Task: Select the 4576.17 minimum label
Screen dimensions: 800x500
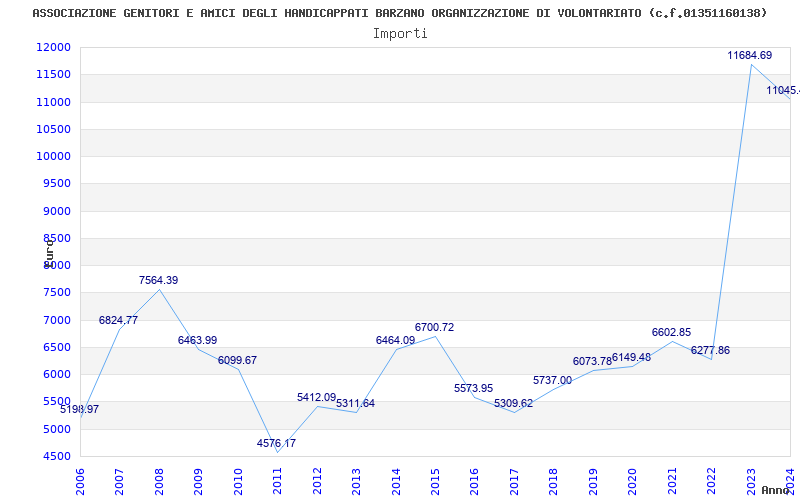Action: tap(276, 443)
